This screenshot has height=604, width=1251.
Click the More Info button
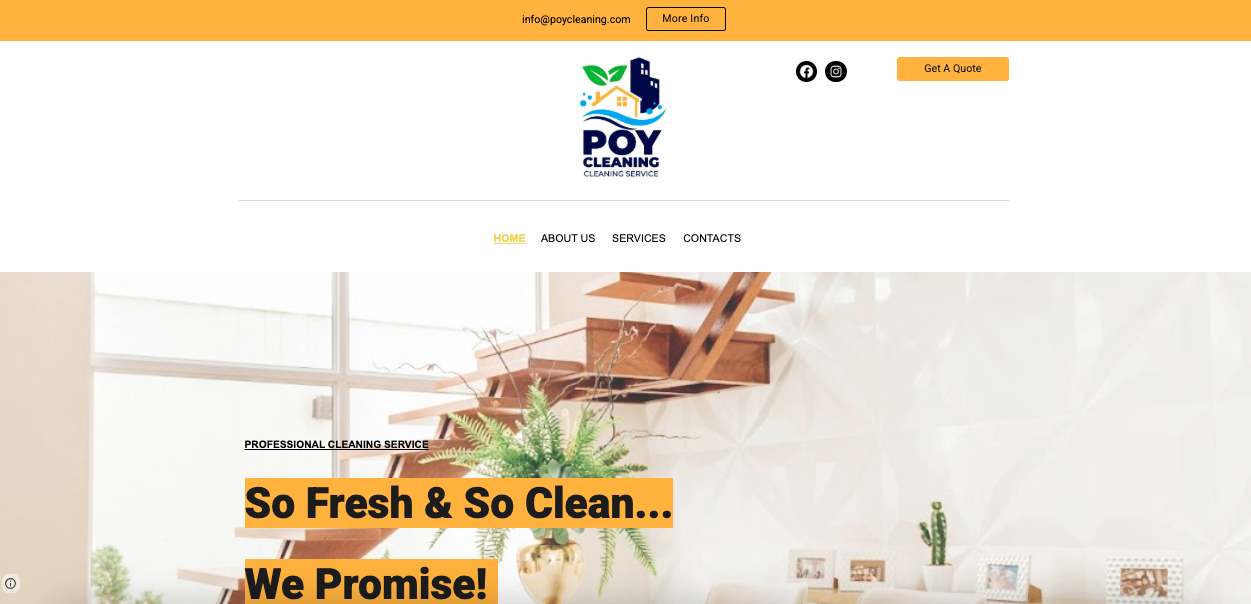pyautogui.click(x=686, y=19)
